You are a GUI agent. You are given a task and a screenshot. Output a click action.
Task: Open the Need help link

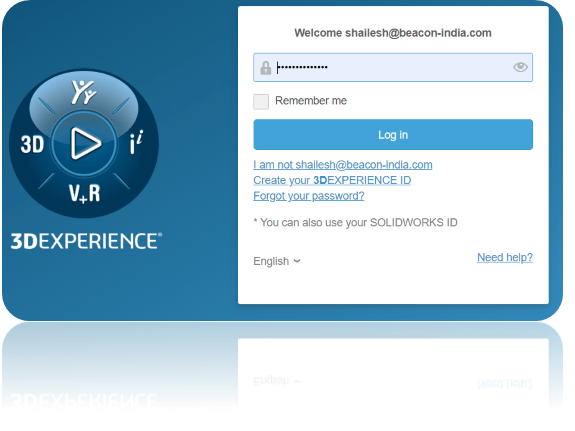click(x=505, y=257)
